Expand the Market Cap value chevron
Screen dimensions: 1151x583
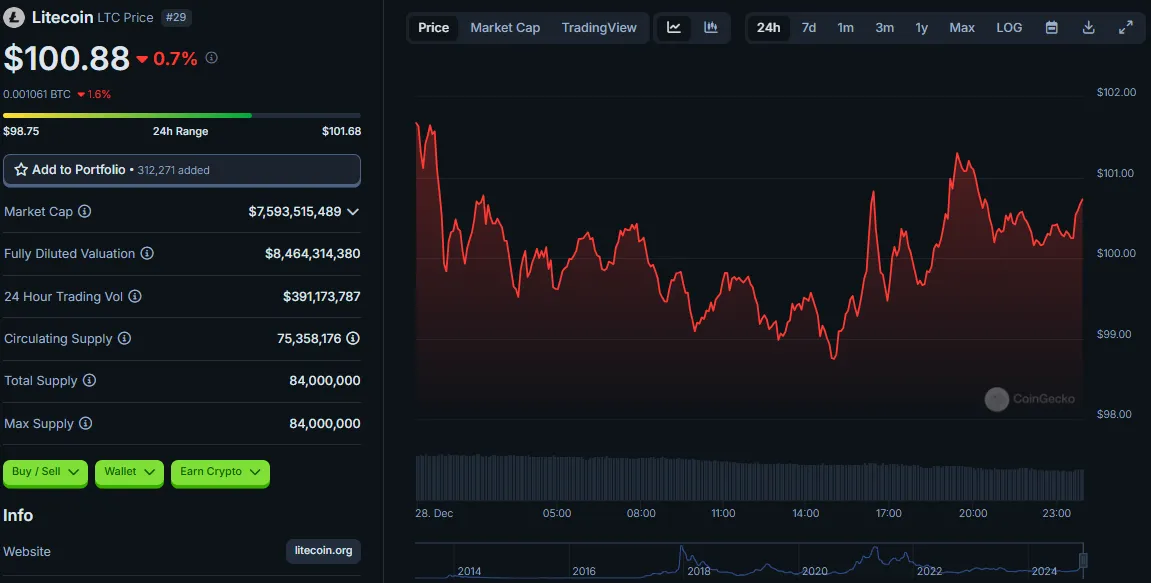tap(353, 211)
